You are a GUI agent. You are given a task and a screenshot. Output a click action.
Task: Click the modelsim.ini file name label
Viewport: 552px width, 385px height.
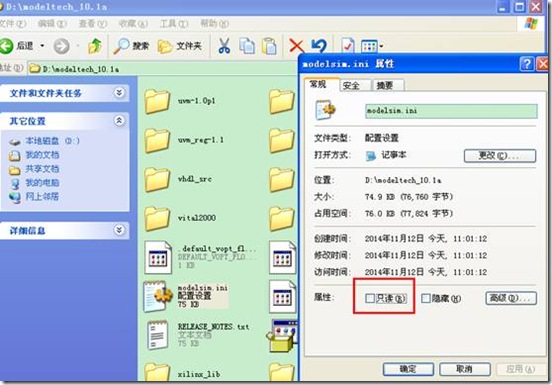[202, 288]
